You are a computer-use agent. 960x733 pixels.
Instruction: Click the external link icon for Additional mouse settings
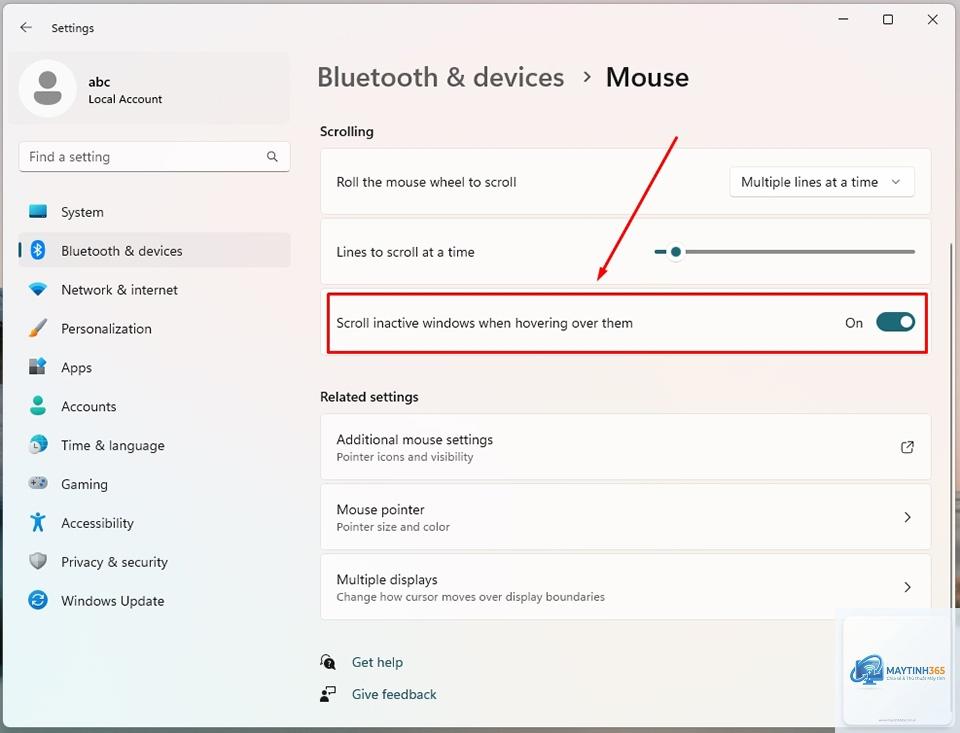pos(907,447)
